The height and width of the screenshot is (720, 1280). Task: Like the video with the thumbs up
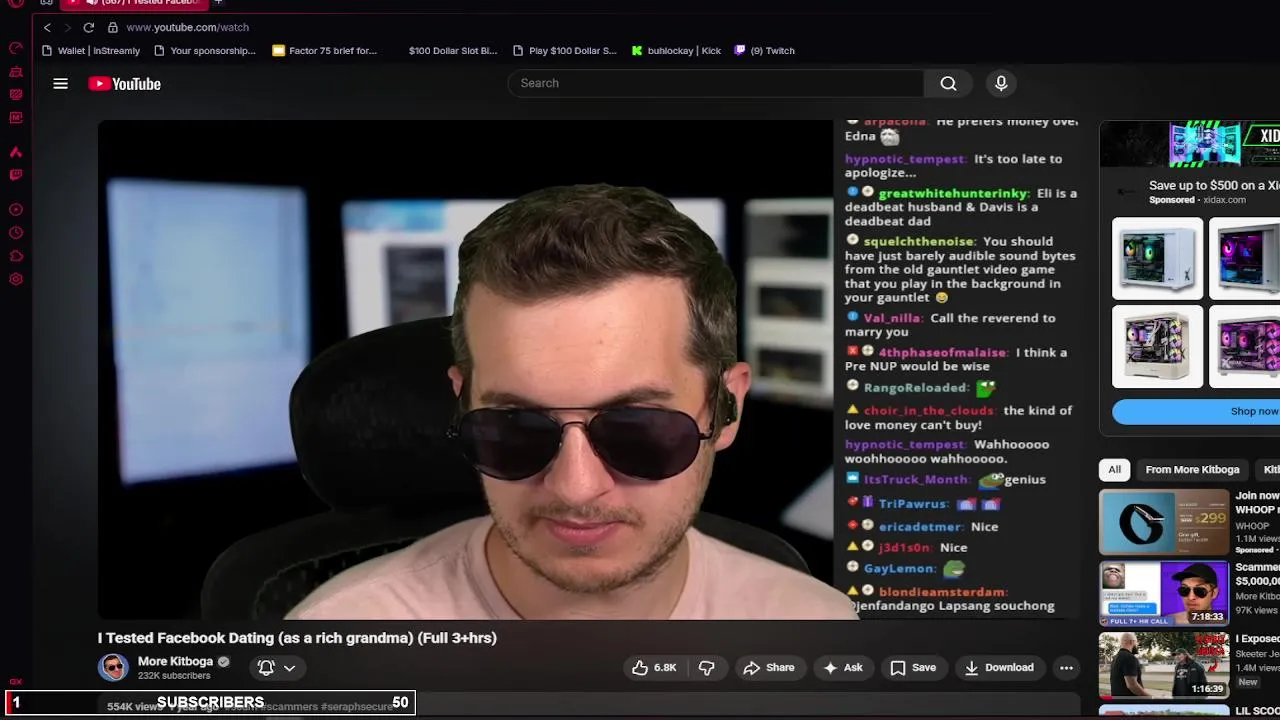(x=654, y=667)
